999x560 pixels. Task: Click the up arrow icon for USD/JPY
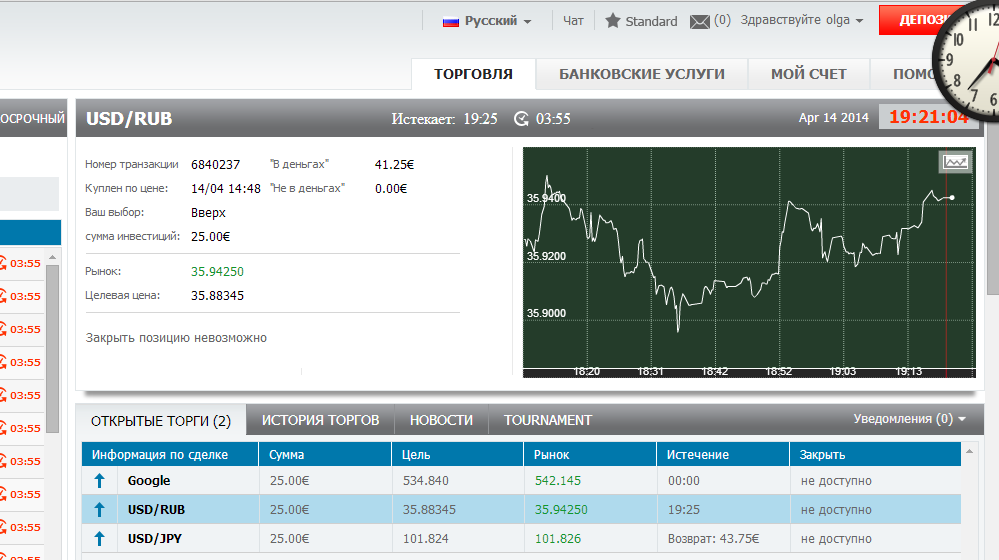point(99,539)
